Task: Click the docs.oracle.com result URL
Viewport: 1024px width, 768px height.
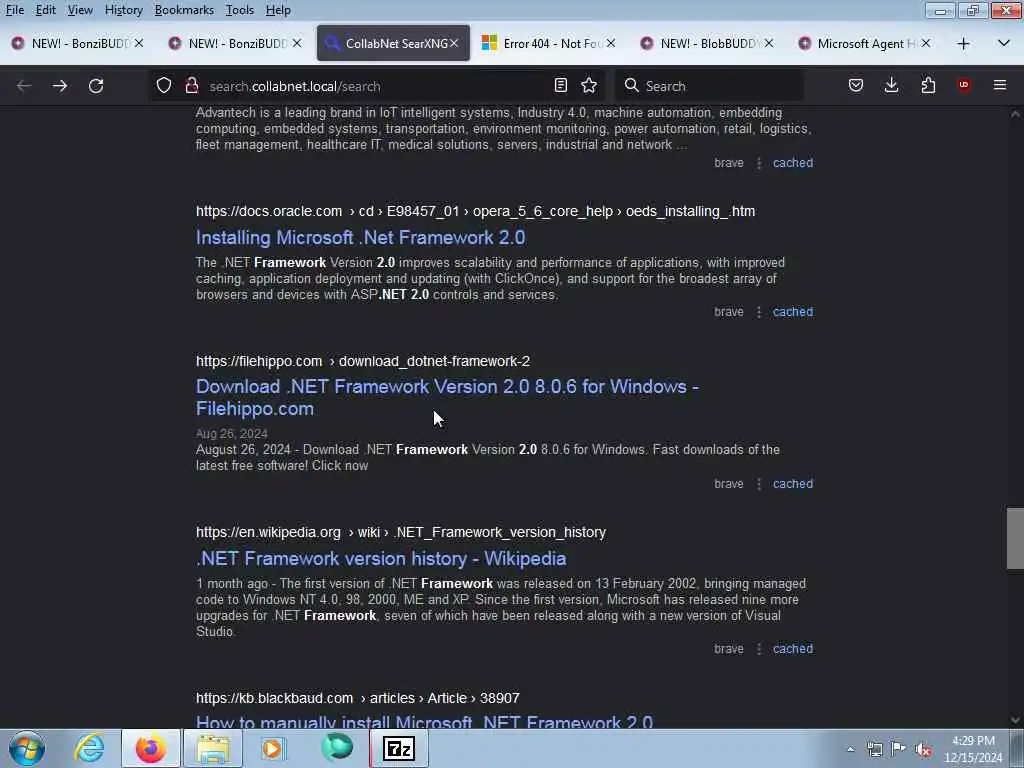Action: (x=475, y=212)
